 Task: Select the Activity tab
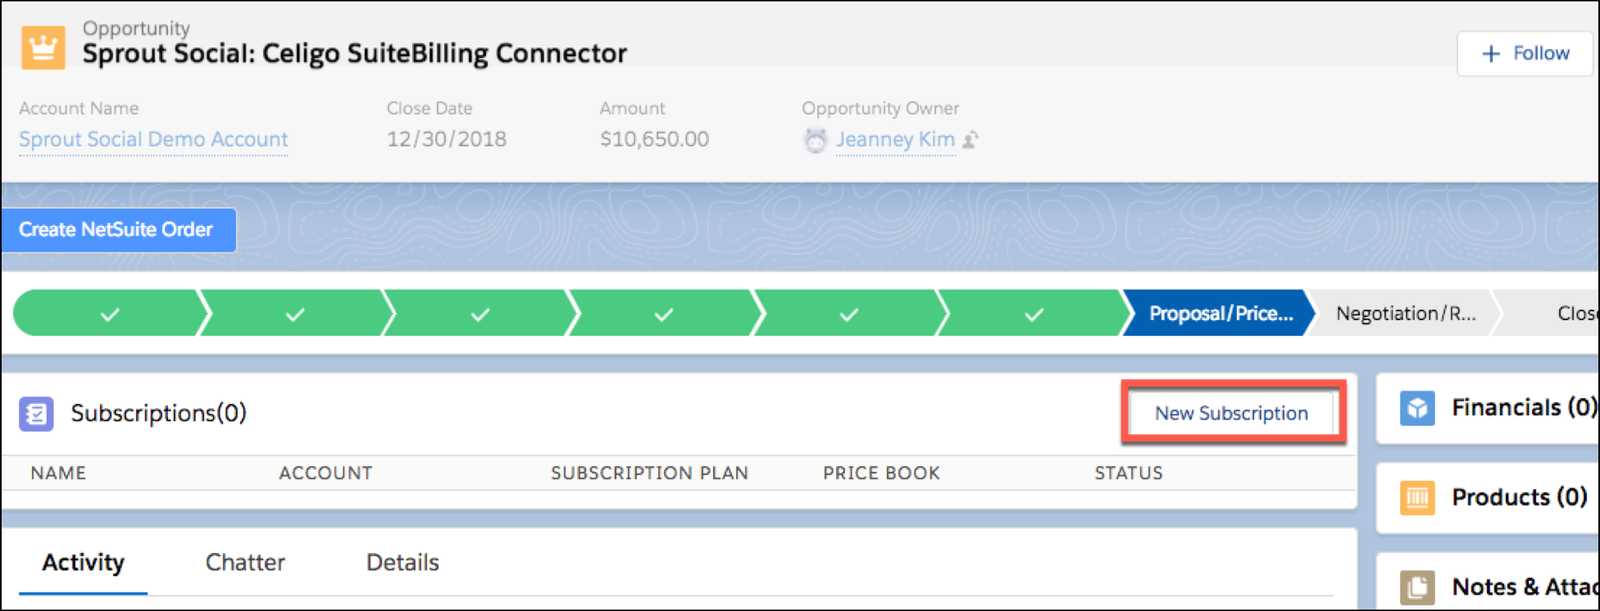83,562
